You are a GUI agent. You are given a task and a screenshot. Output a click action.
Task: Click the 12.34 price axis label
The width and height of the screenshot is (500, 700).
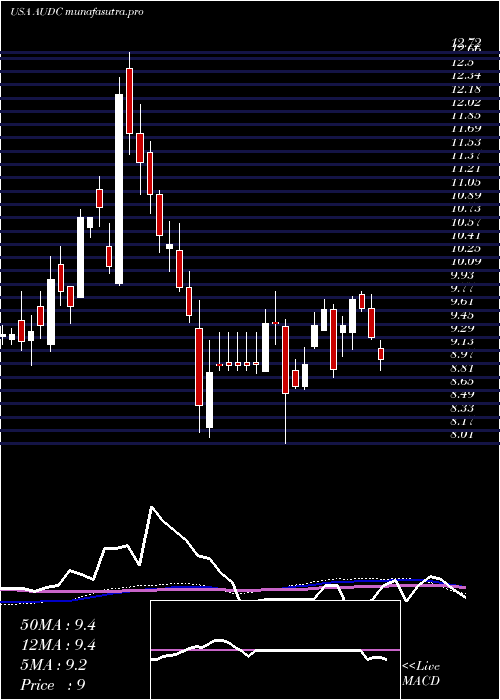click(x=466, y=75)
